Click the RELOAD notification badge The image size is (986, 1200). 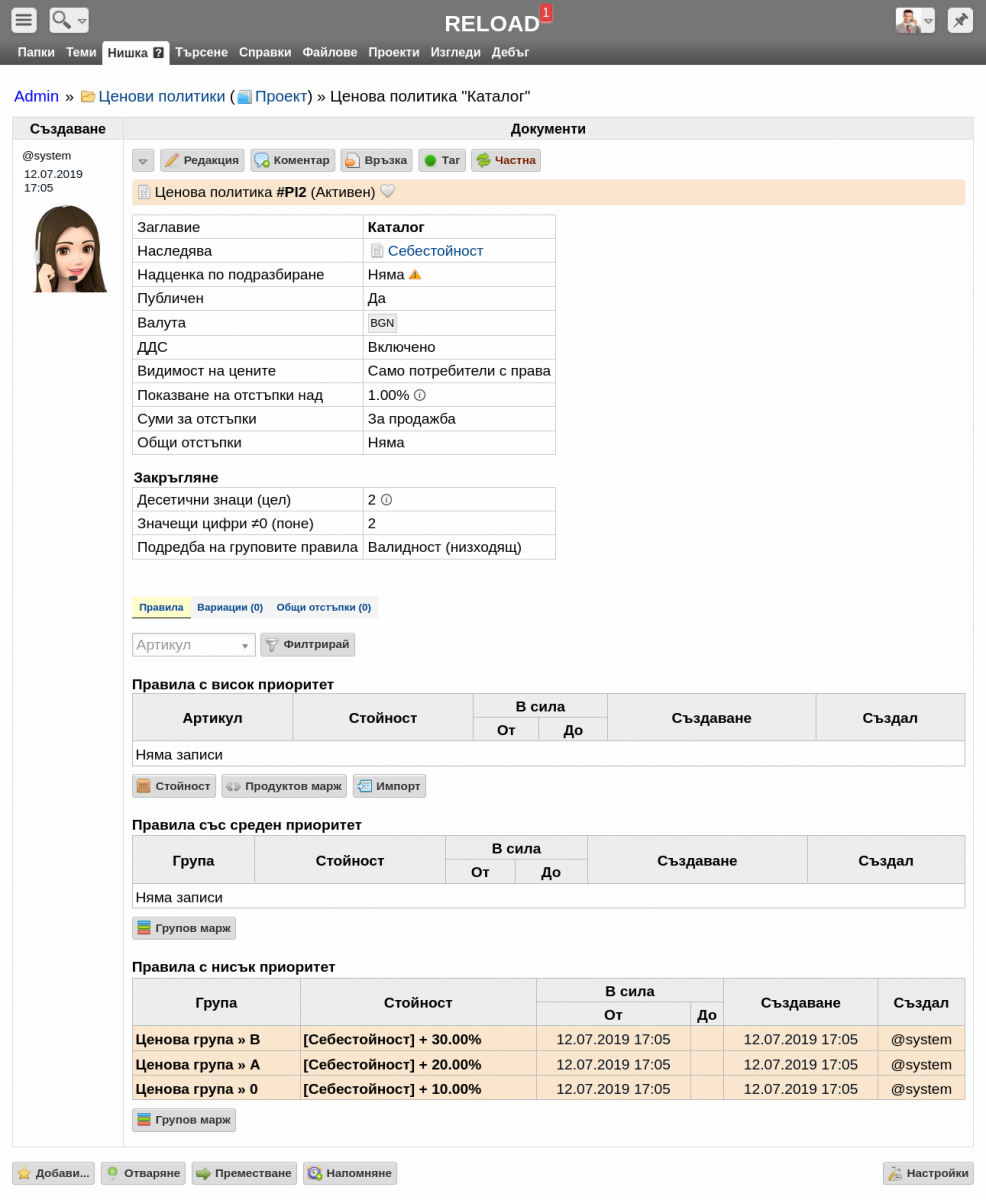546,12
